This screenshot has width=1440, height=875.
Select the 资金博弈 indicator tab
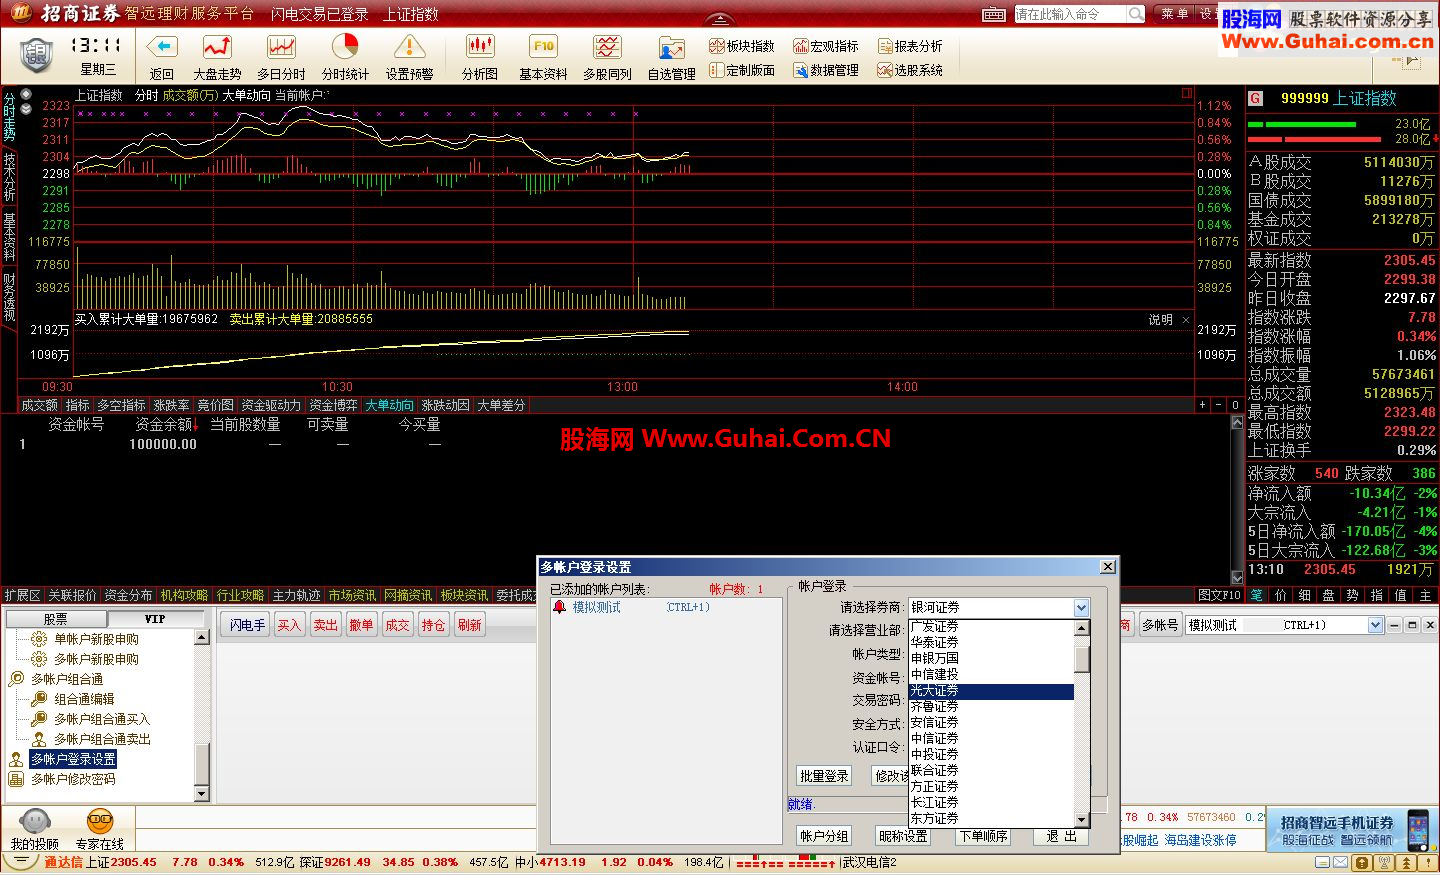(x=333, y=405)
